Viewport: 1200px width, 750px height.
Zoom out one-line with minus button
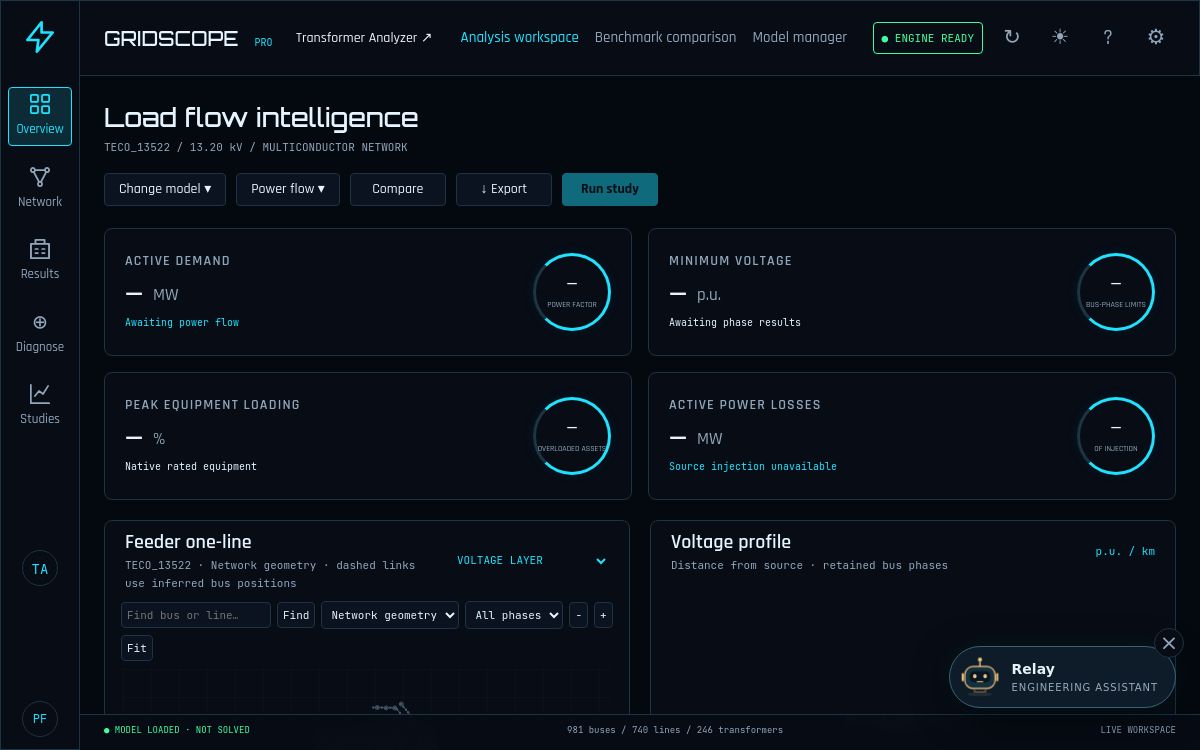click(x=578, y=615)
